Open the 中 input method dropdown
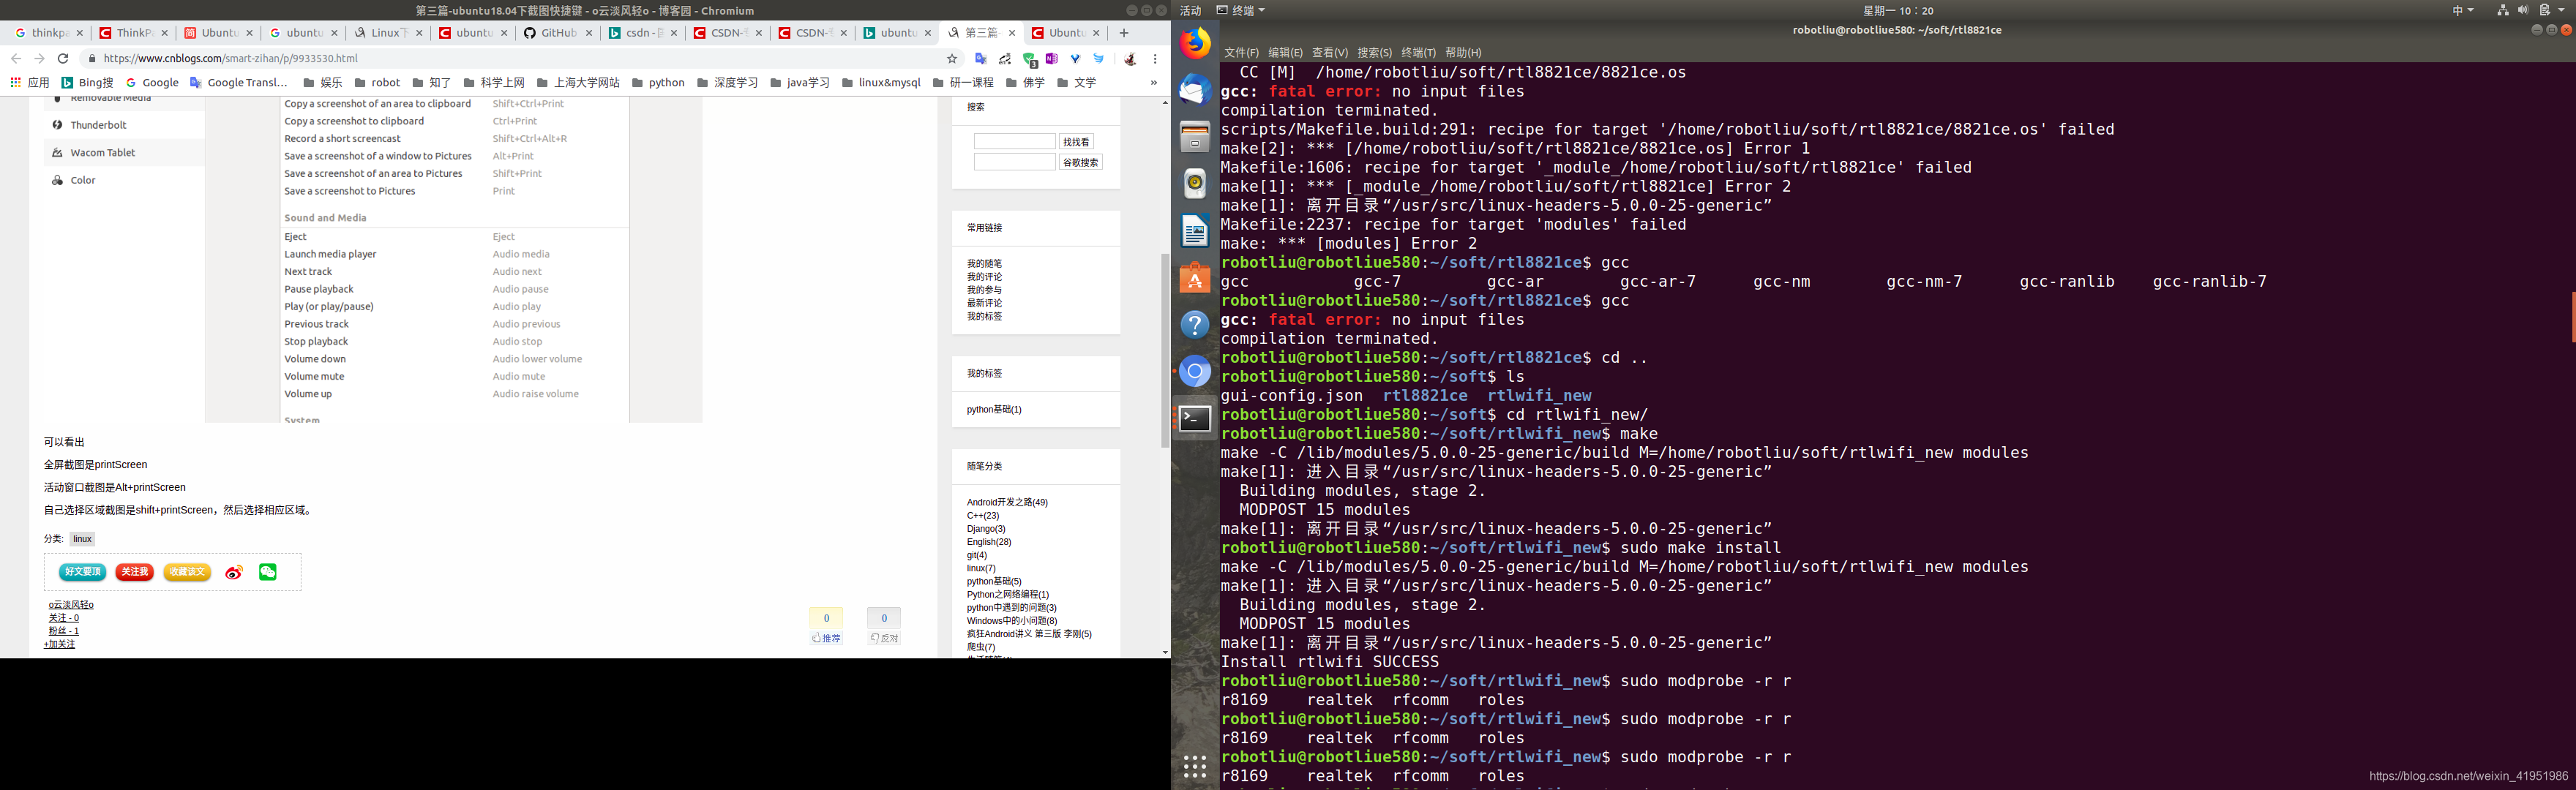This screenshot has width=2576, height=790. tap(2462, 10)
